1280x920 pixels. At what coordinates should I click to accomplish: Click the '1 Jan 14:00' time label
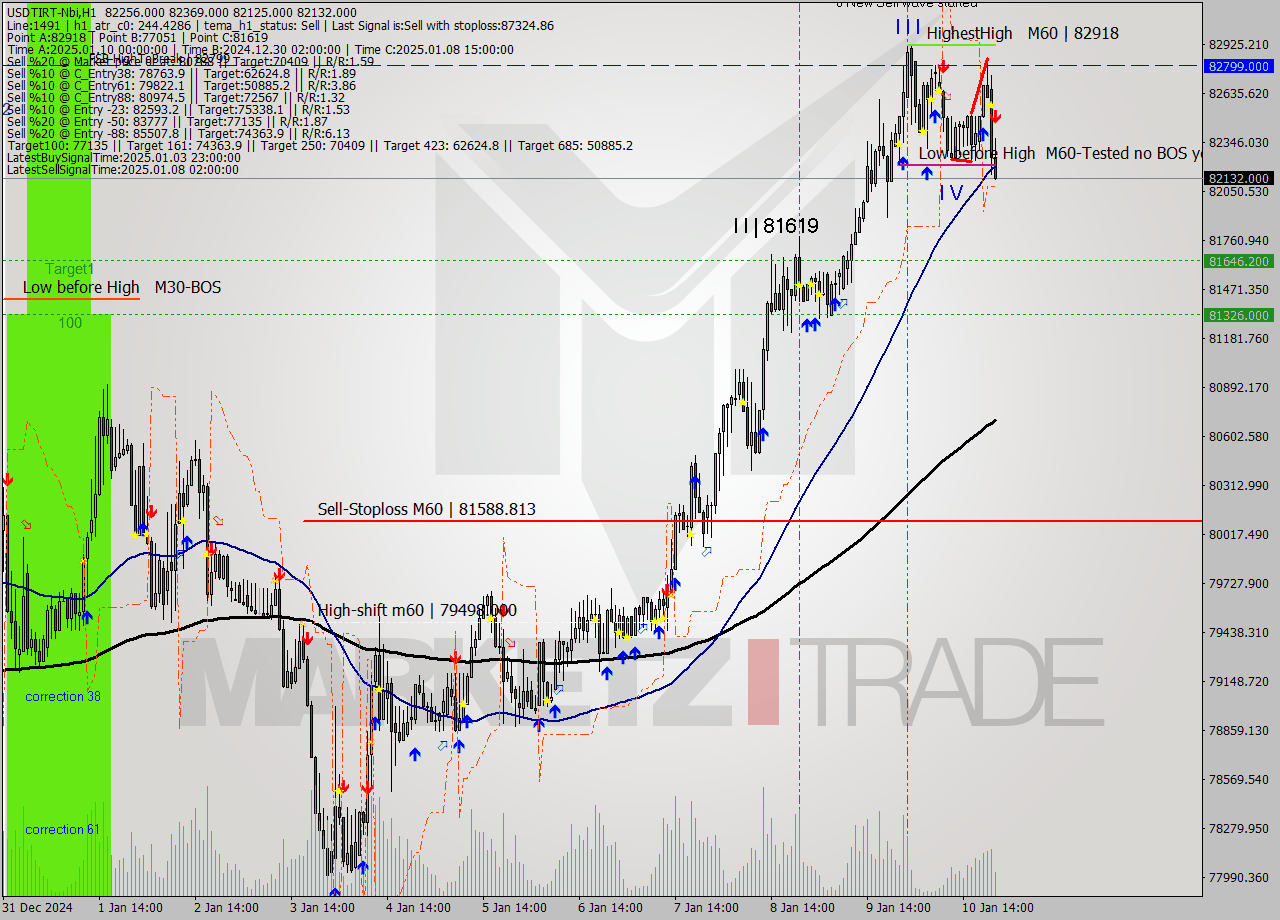(x=133, y=908)
